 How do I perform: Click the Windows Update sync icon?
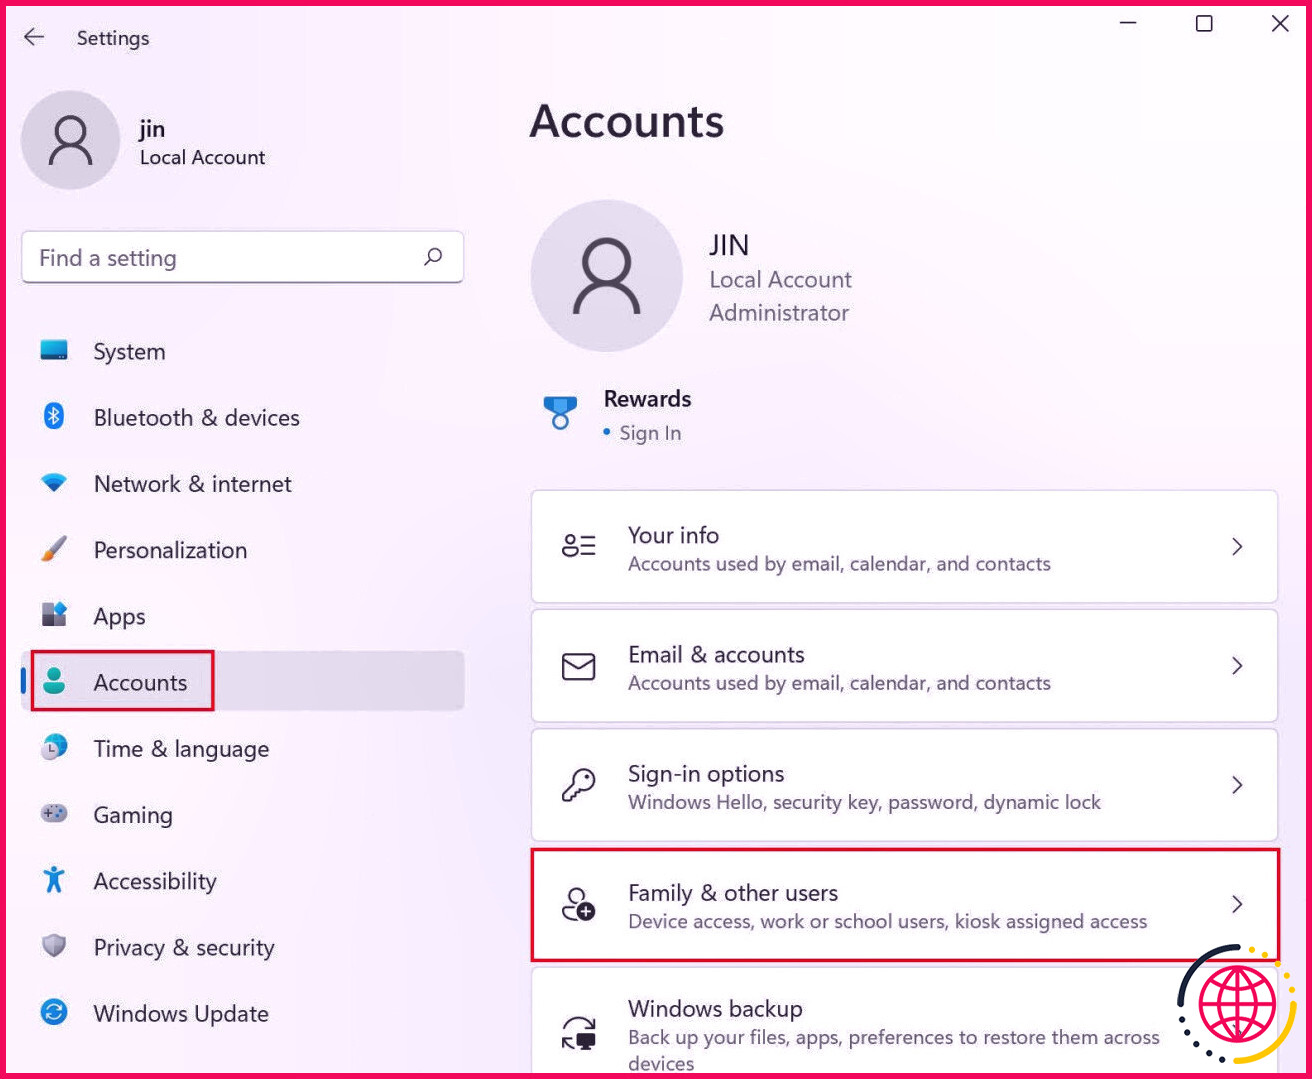tap(54, 1012)
